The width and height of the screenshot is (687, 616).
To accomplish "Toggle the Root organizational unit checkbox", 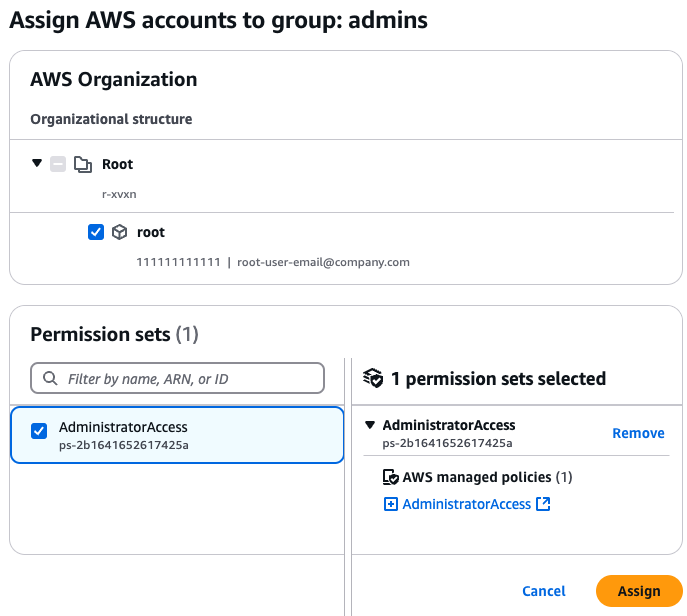I will tap(58, 164).
